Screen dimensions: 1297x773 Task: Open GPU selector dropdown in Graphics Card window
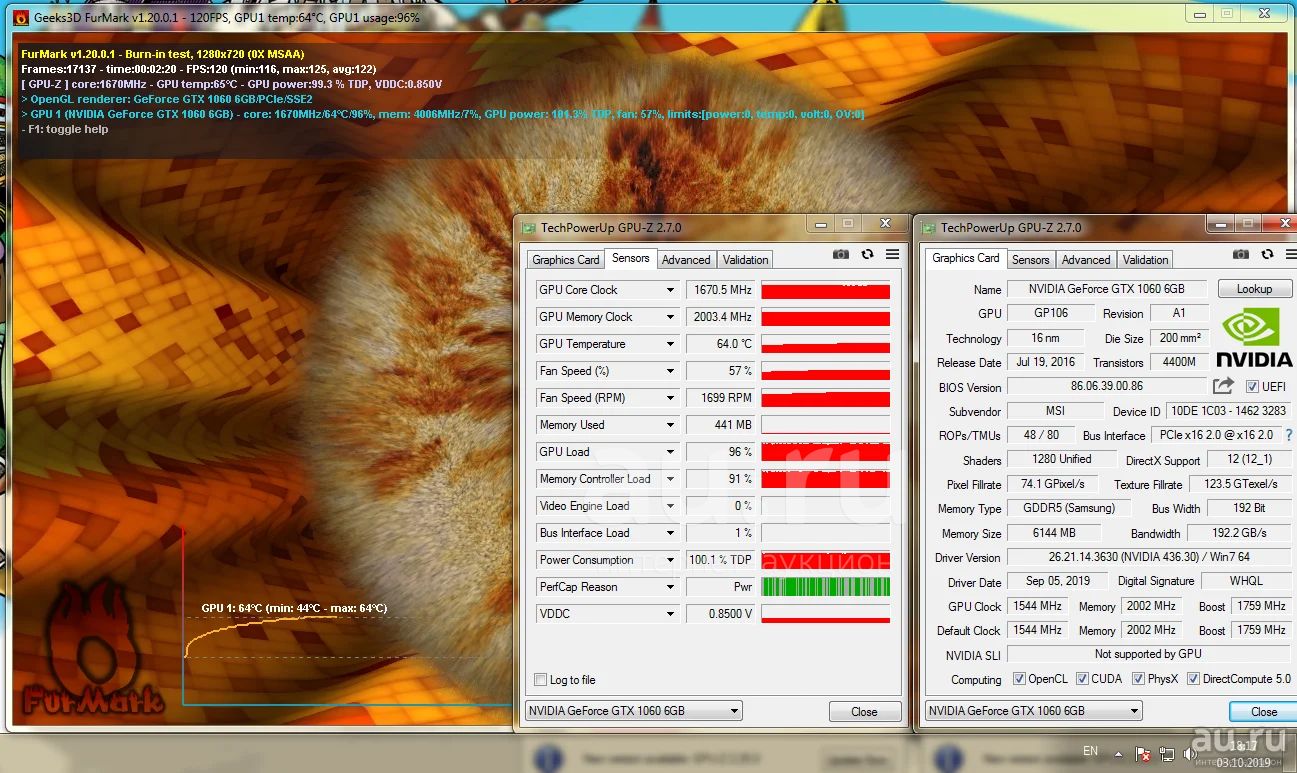pos(1034,711)
